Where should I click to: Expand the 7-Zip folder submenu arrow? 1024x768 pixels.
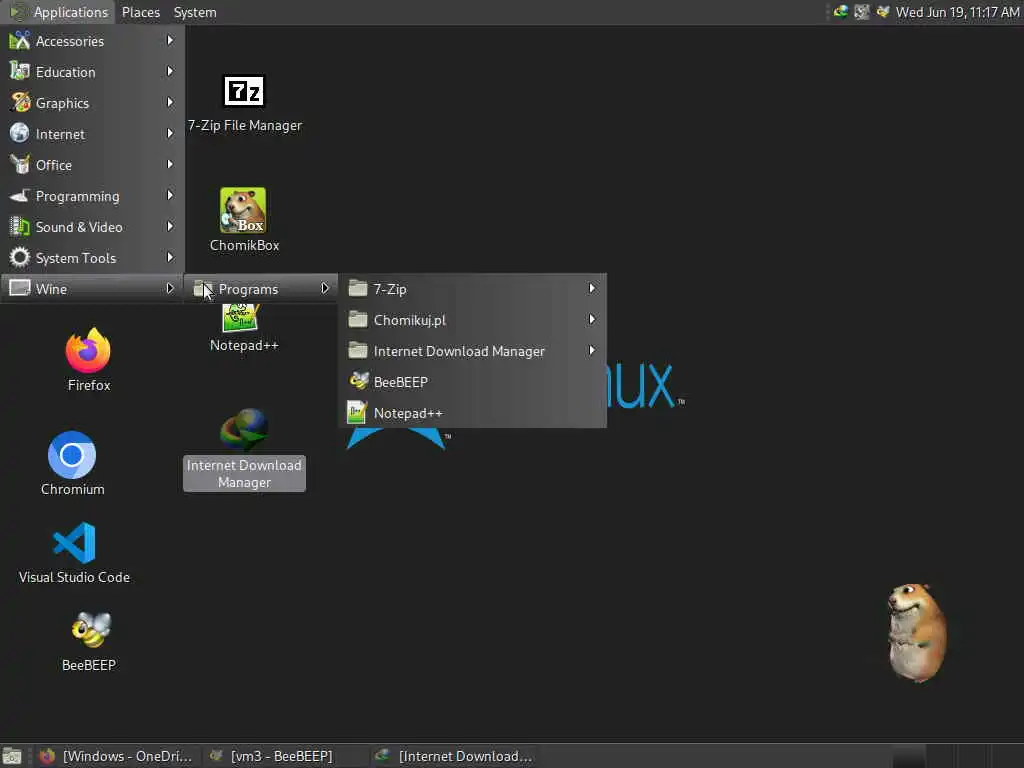click(592, 288)
